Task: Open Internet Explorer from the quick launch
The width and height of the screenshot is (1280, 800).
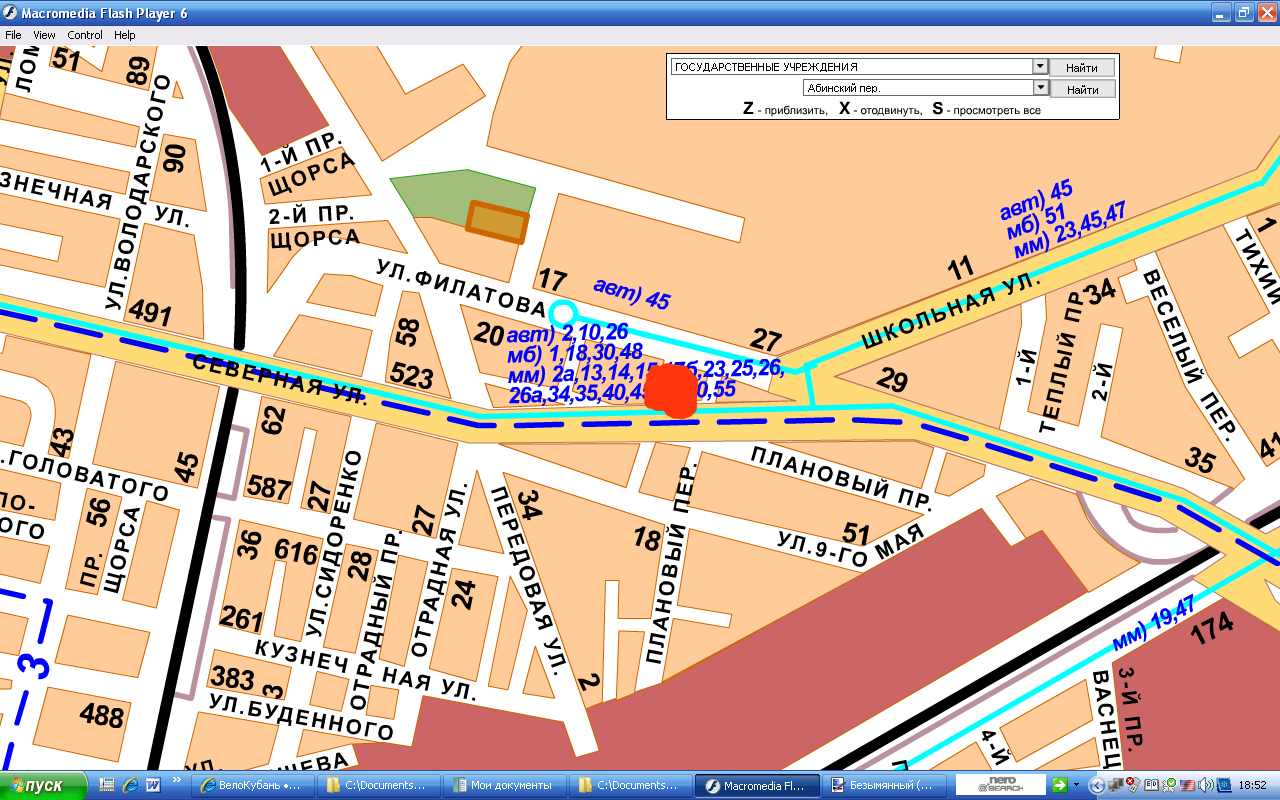Action: (130, 785)
